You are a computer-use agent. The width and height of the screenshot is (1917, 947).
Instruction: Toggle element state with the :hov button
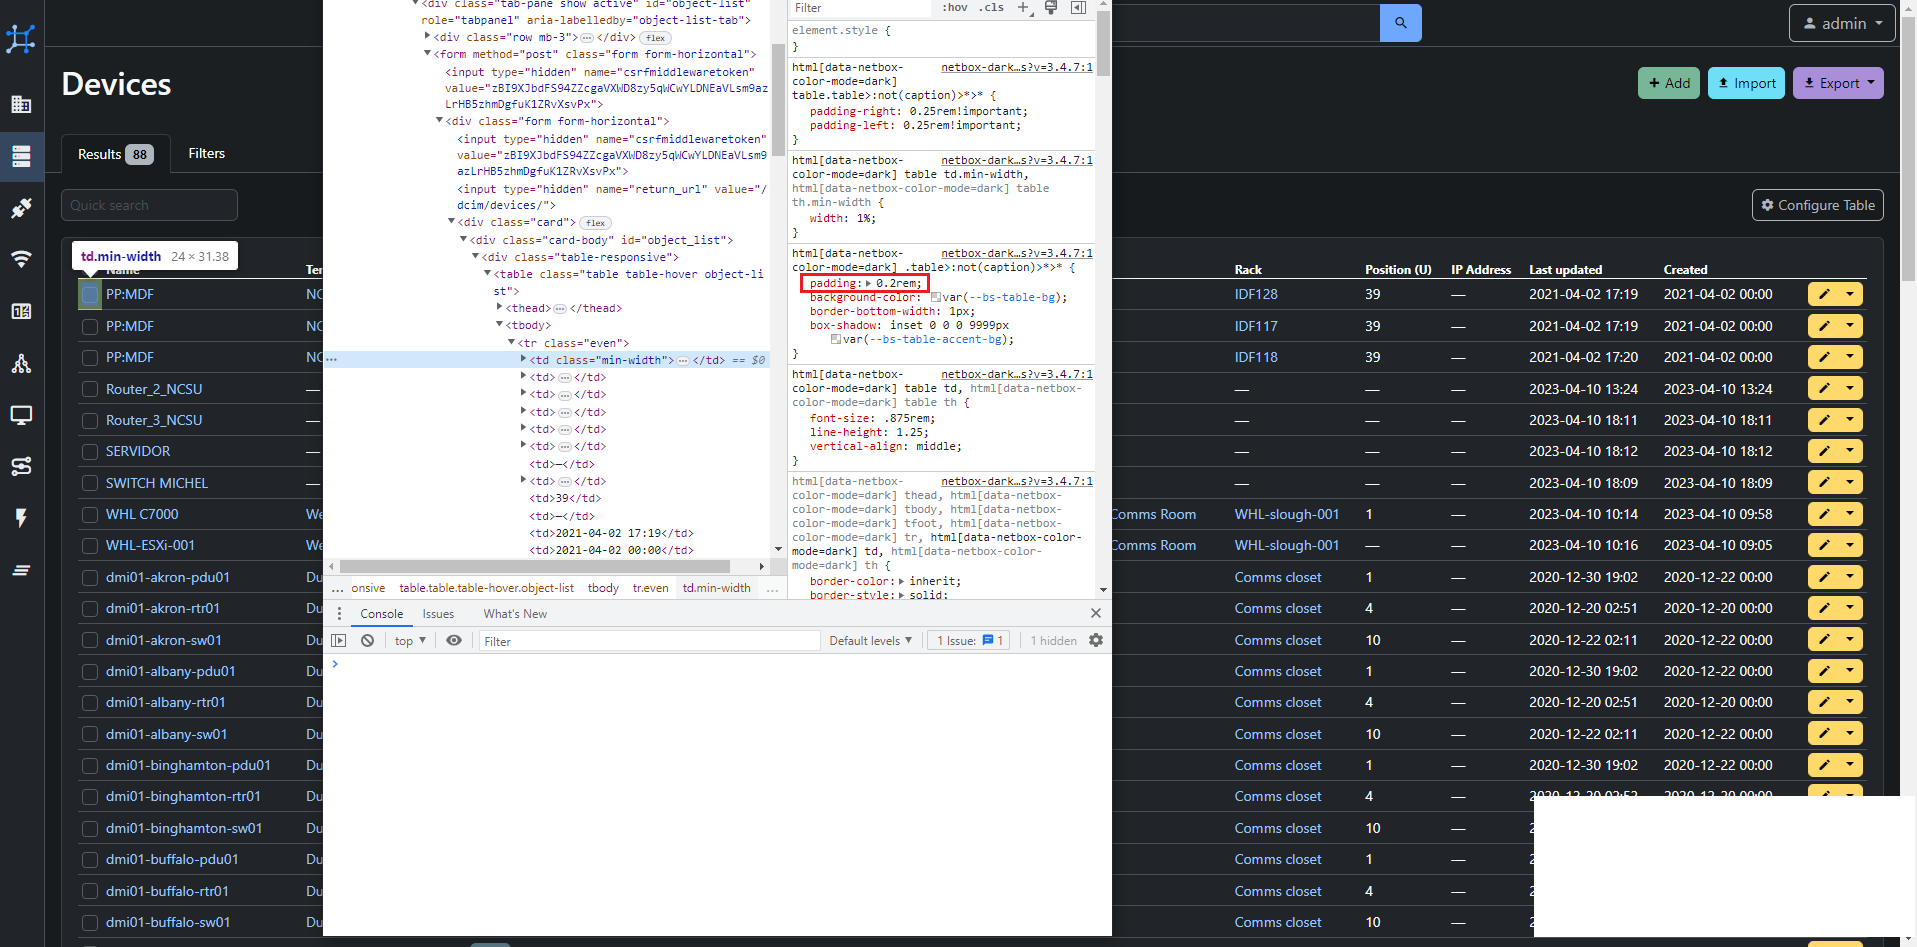click(x=953, y=7)
